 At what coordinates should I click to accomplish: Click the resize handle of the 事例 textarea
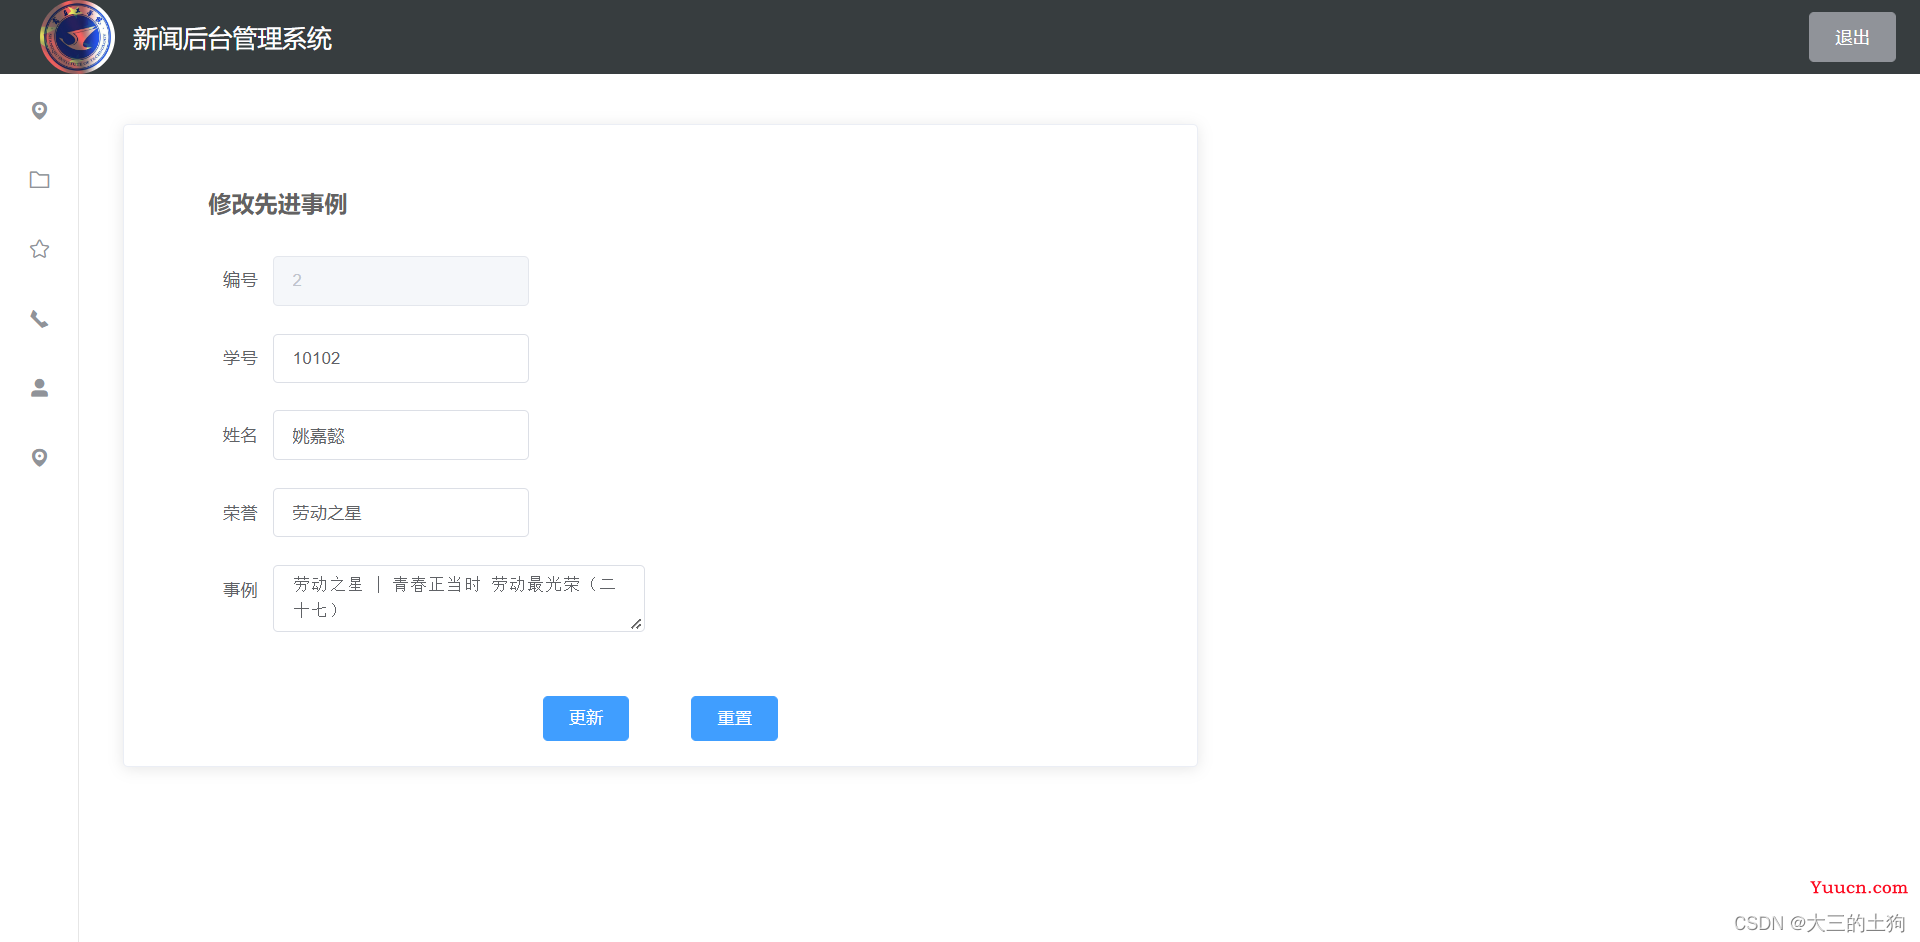pyautogui.click(x=636, y=623)
